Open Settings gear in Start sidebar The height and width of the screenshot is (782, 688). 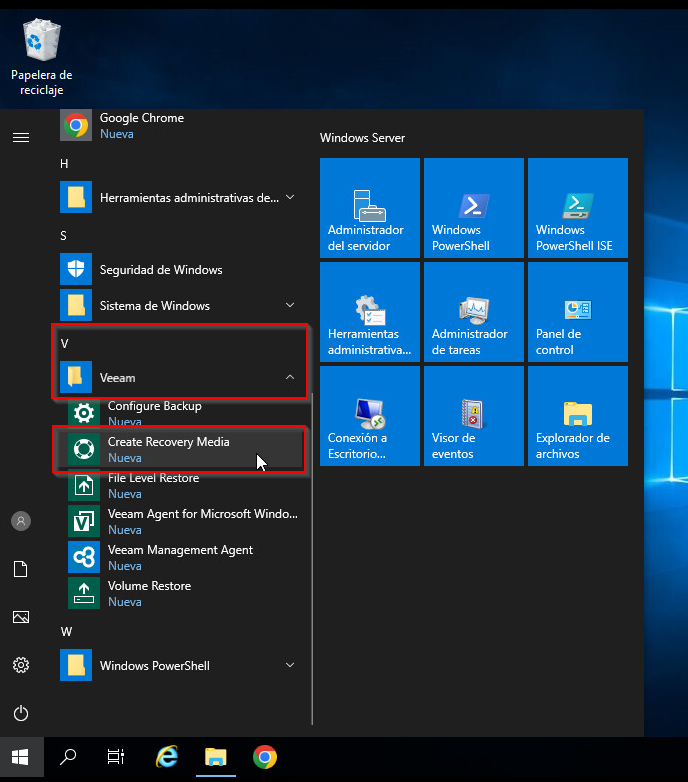click(x=21, y=665)
